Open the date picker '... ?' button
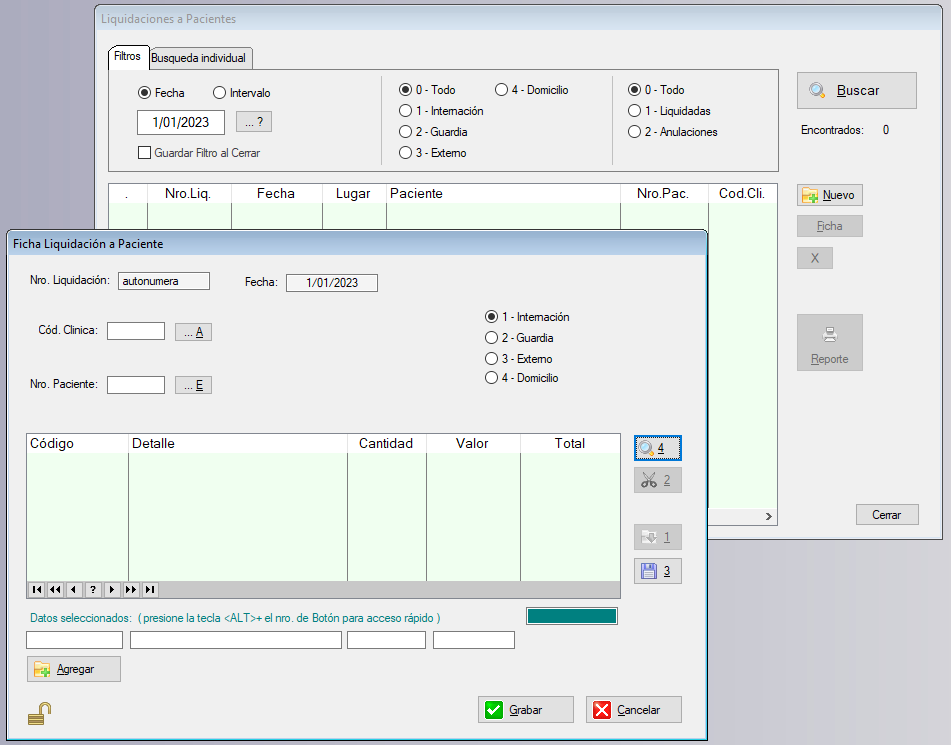The height and width of the screenshot is (745, 951). pyautogui.click(x=253, y=122)
